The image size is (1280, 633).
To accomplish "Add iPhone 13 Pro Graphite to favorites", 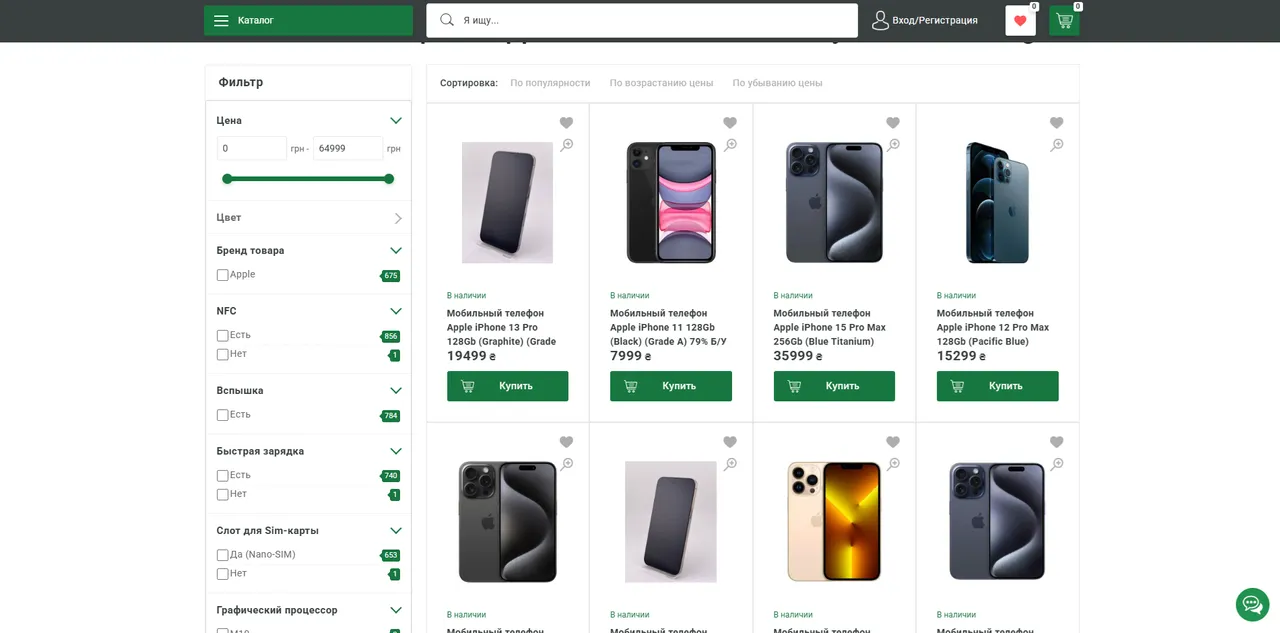I will [566, 123].
